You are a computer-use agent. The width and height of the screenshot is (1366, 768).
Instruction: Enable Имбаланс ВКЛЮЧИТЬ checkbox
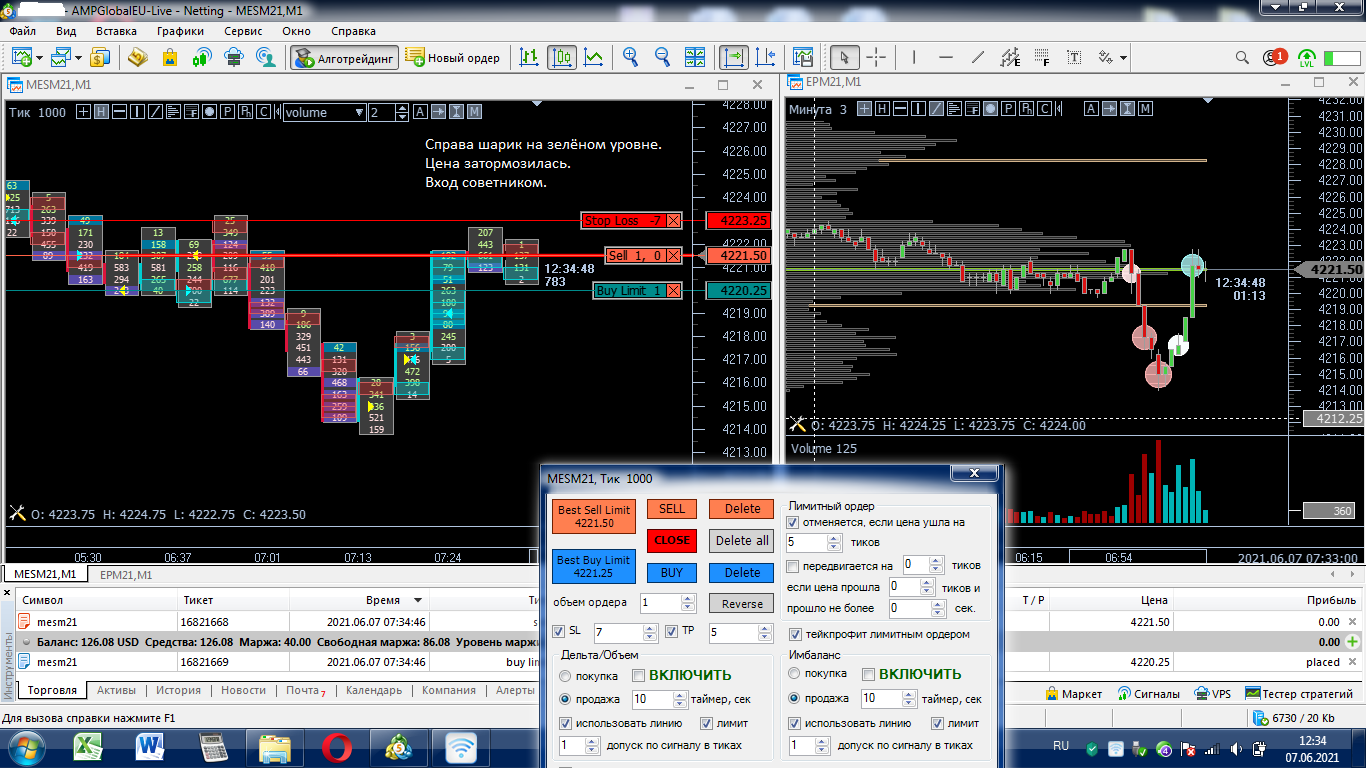(x=869, y=674)
